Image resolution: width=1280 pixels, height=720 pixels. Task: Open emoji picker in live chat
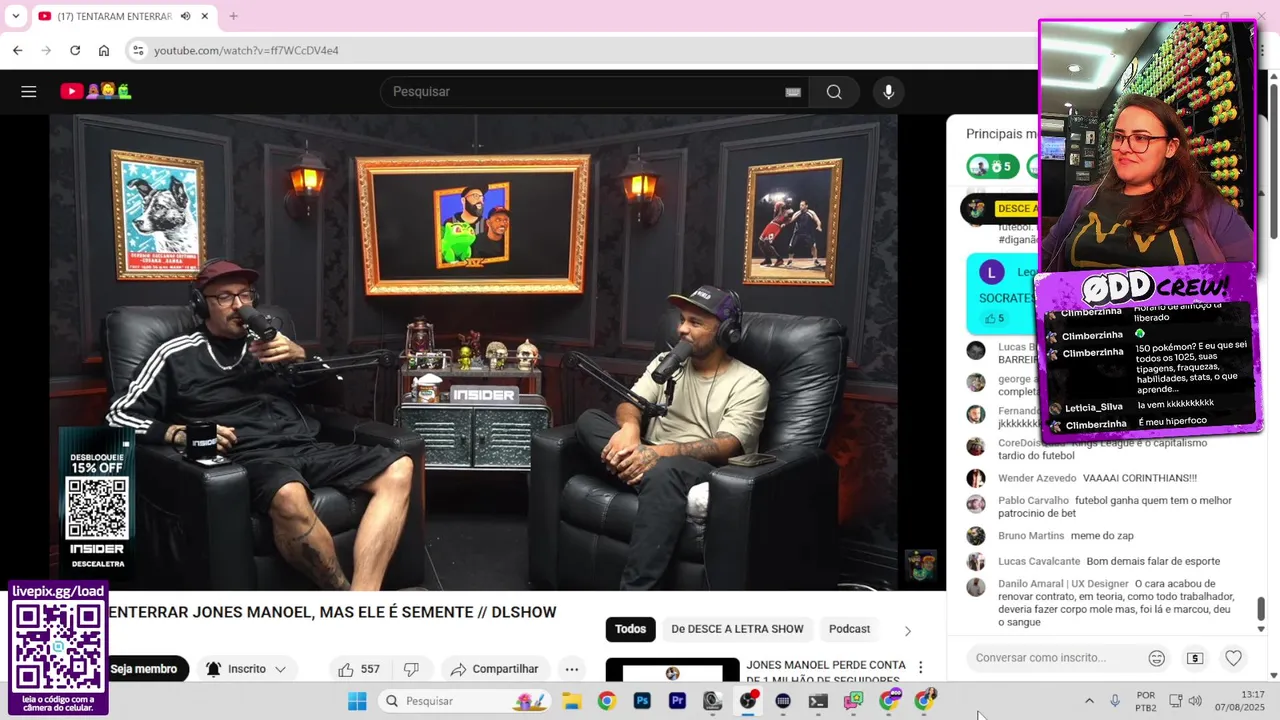(1157, 658)
